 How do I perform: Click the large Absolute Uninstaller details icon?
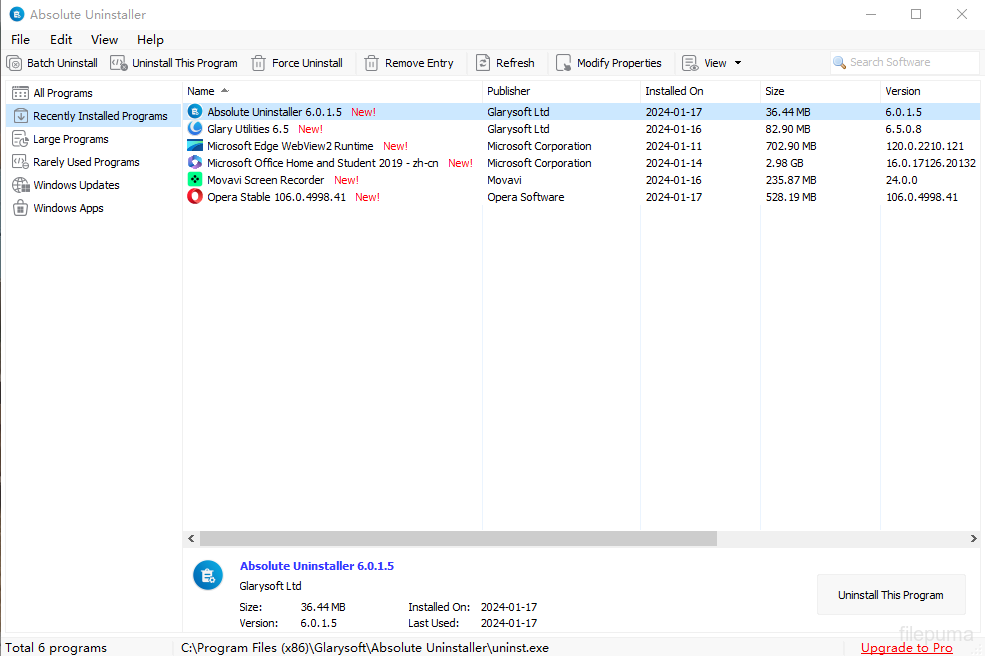click(208, 575)
